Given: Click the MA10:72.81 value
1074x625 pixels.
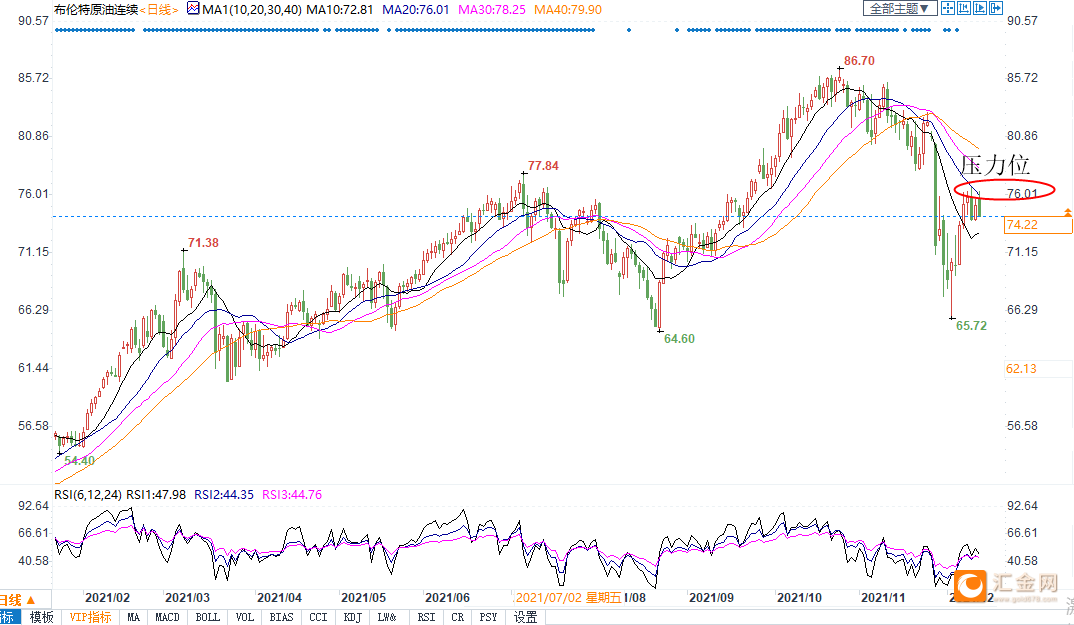Looking at the screenshot, I should pos(340,10).
